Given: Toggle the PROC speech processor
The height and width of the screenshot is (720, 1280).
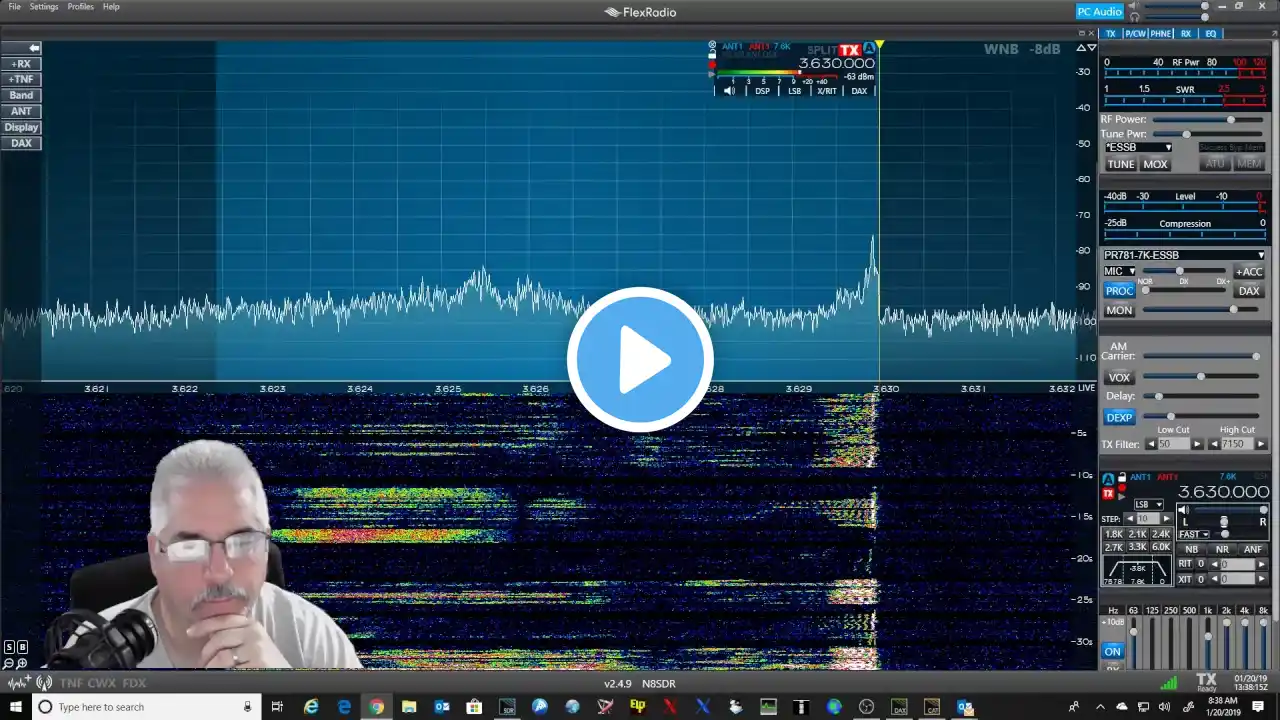Looking at the screenshot, I should [1119, 291].
